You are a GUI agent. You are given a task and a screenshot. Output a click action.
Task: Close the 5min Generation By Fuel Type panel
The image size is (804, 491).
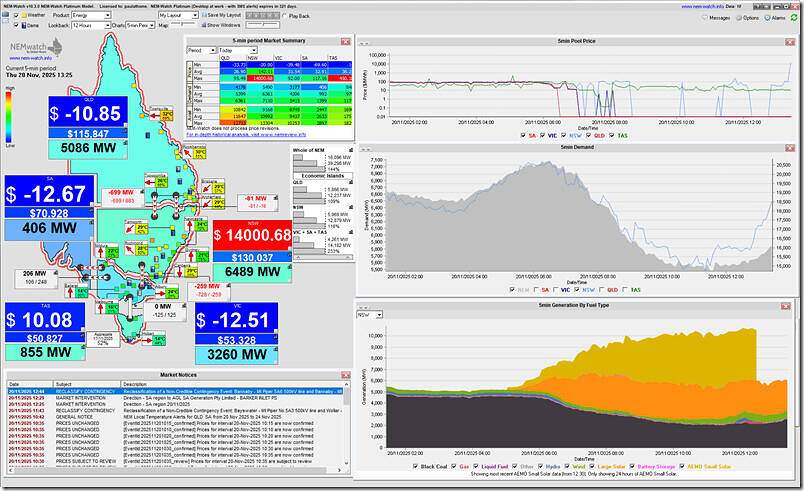(x=786, y=306)
